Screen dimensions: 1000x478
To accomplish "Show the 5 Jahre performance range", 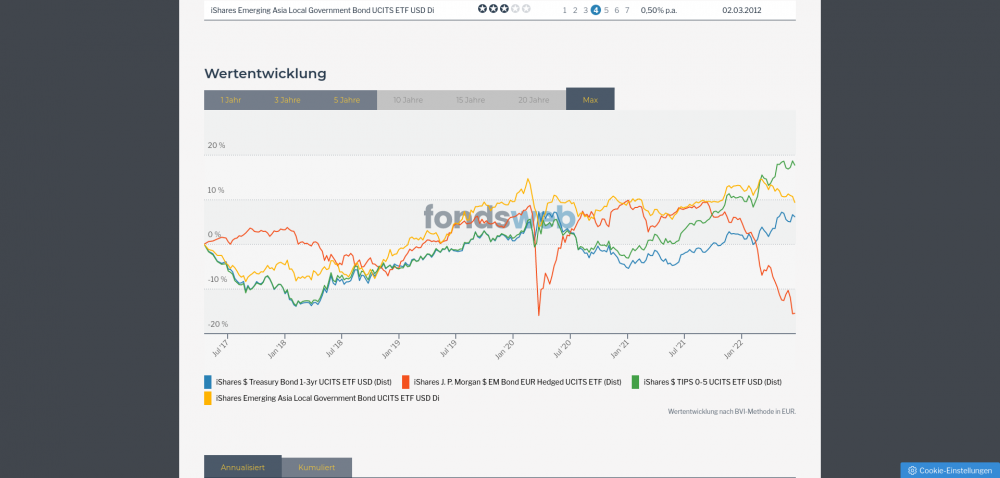I will (x=347, y=100).
